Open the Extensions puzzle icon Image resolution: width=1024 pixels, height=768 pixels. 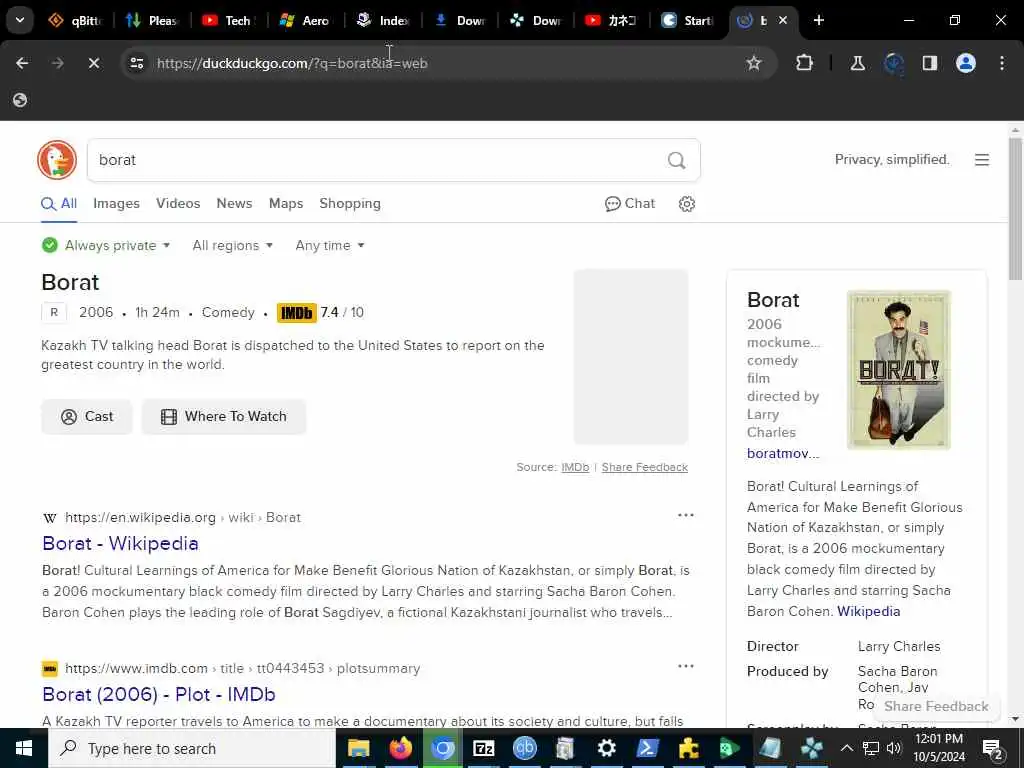[x=805, y=63]
